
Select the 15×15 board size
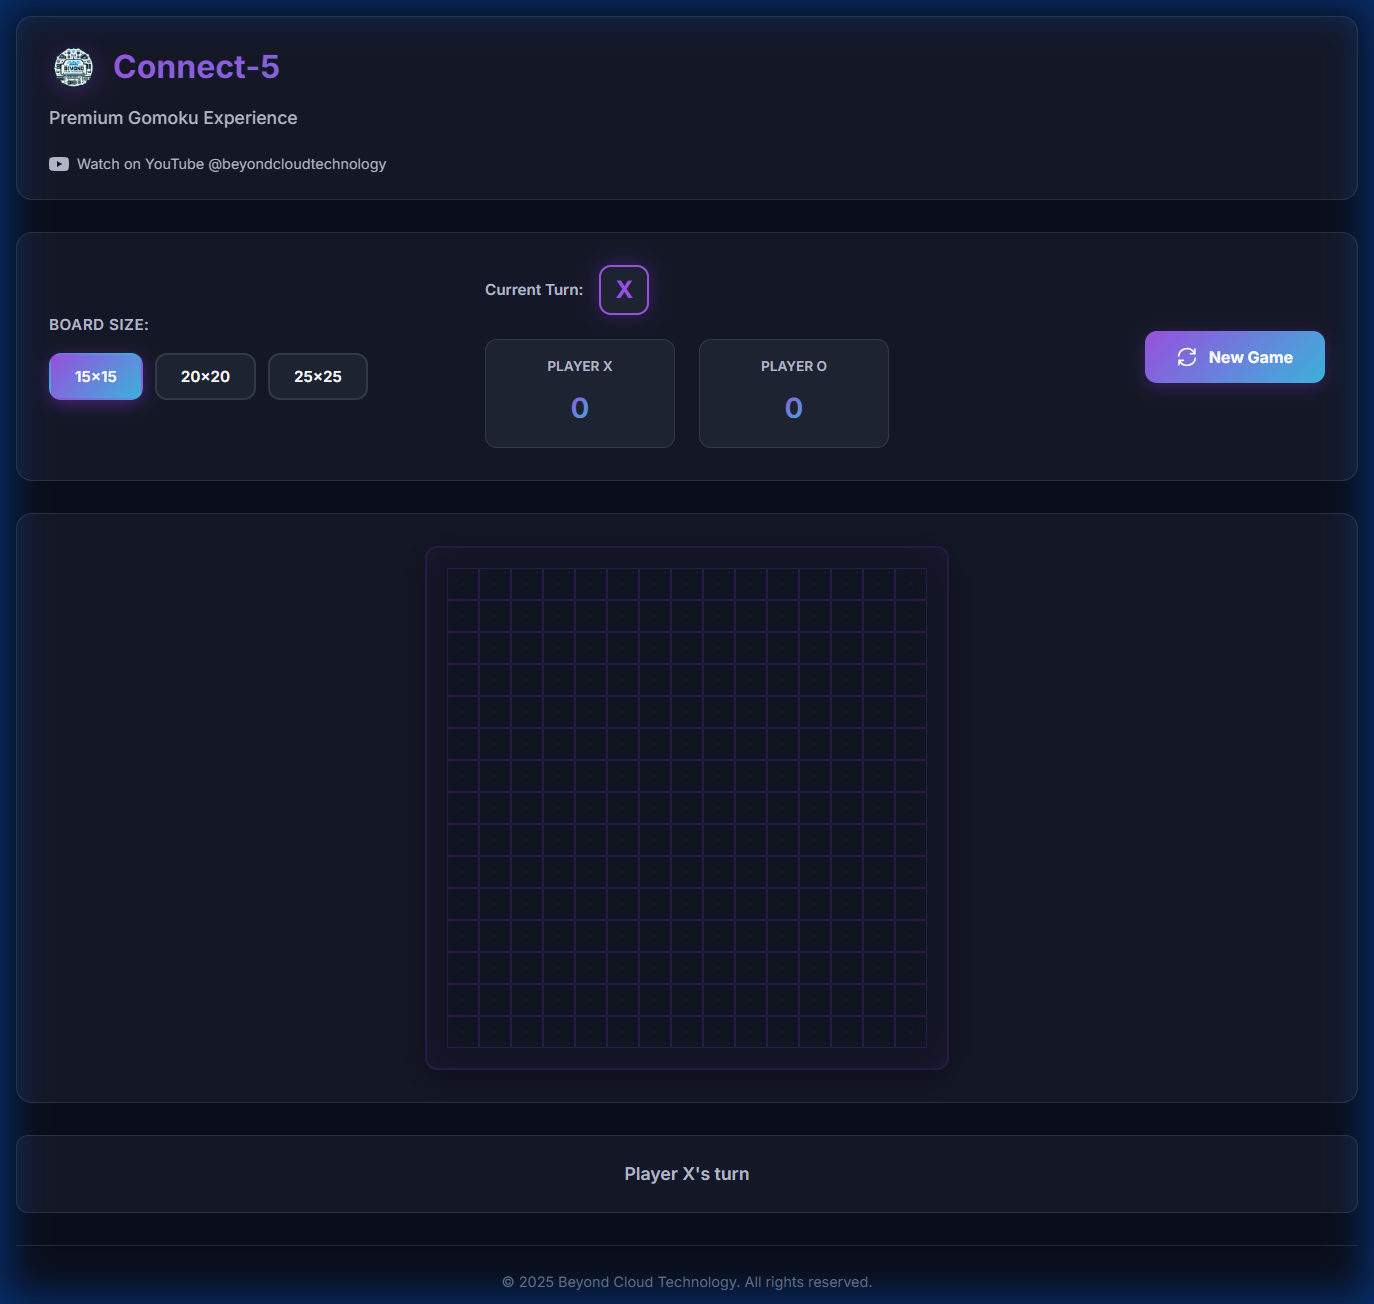(96, 377)
